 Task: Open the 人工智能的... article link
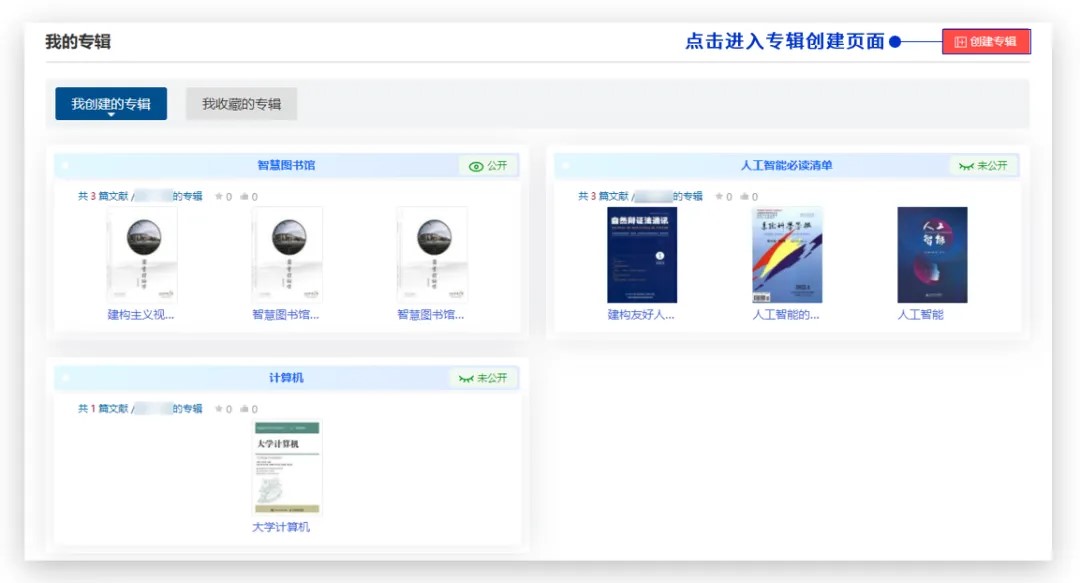(x=786, y=315)
